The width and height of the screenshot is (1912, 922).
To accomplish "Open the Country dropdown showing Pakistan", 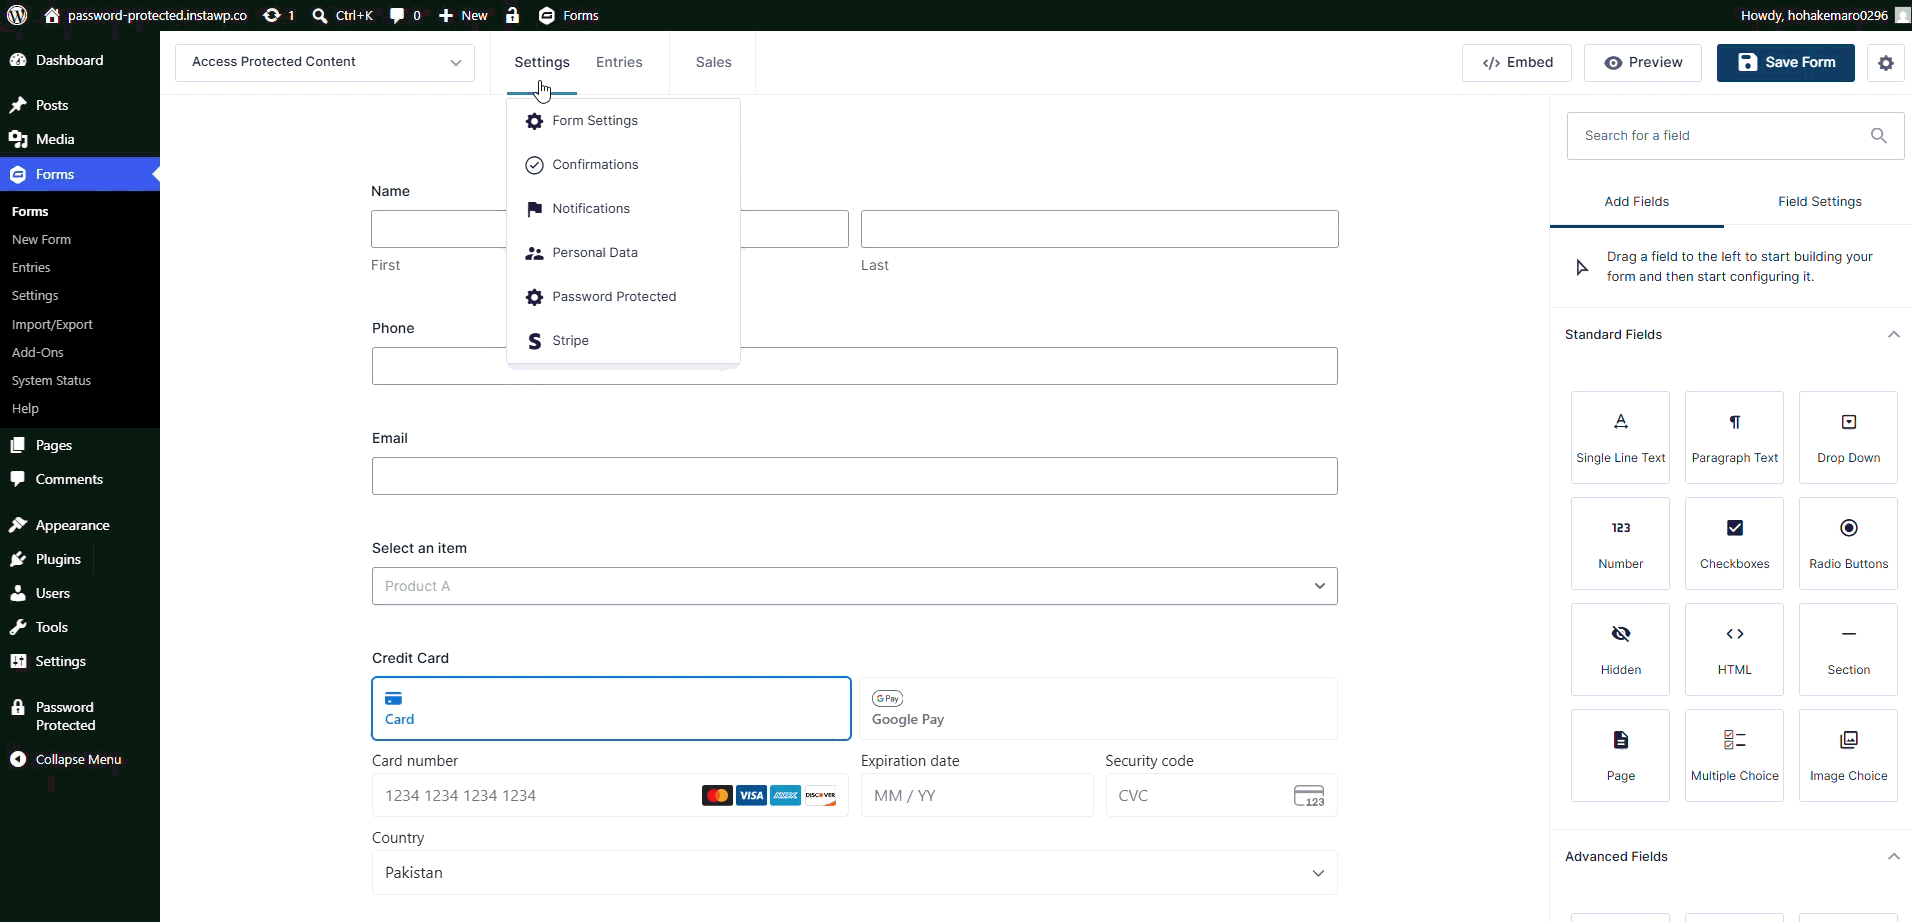I will coord(855,873).
